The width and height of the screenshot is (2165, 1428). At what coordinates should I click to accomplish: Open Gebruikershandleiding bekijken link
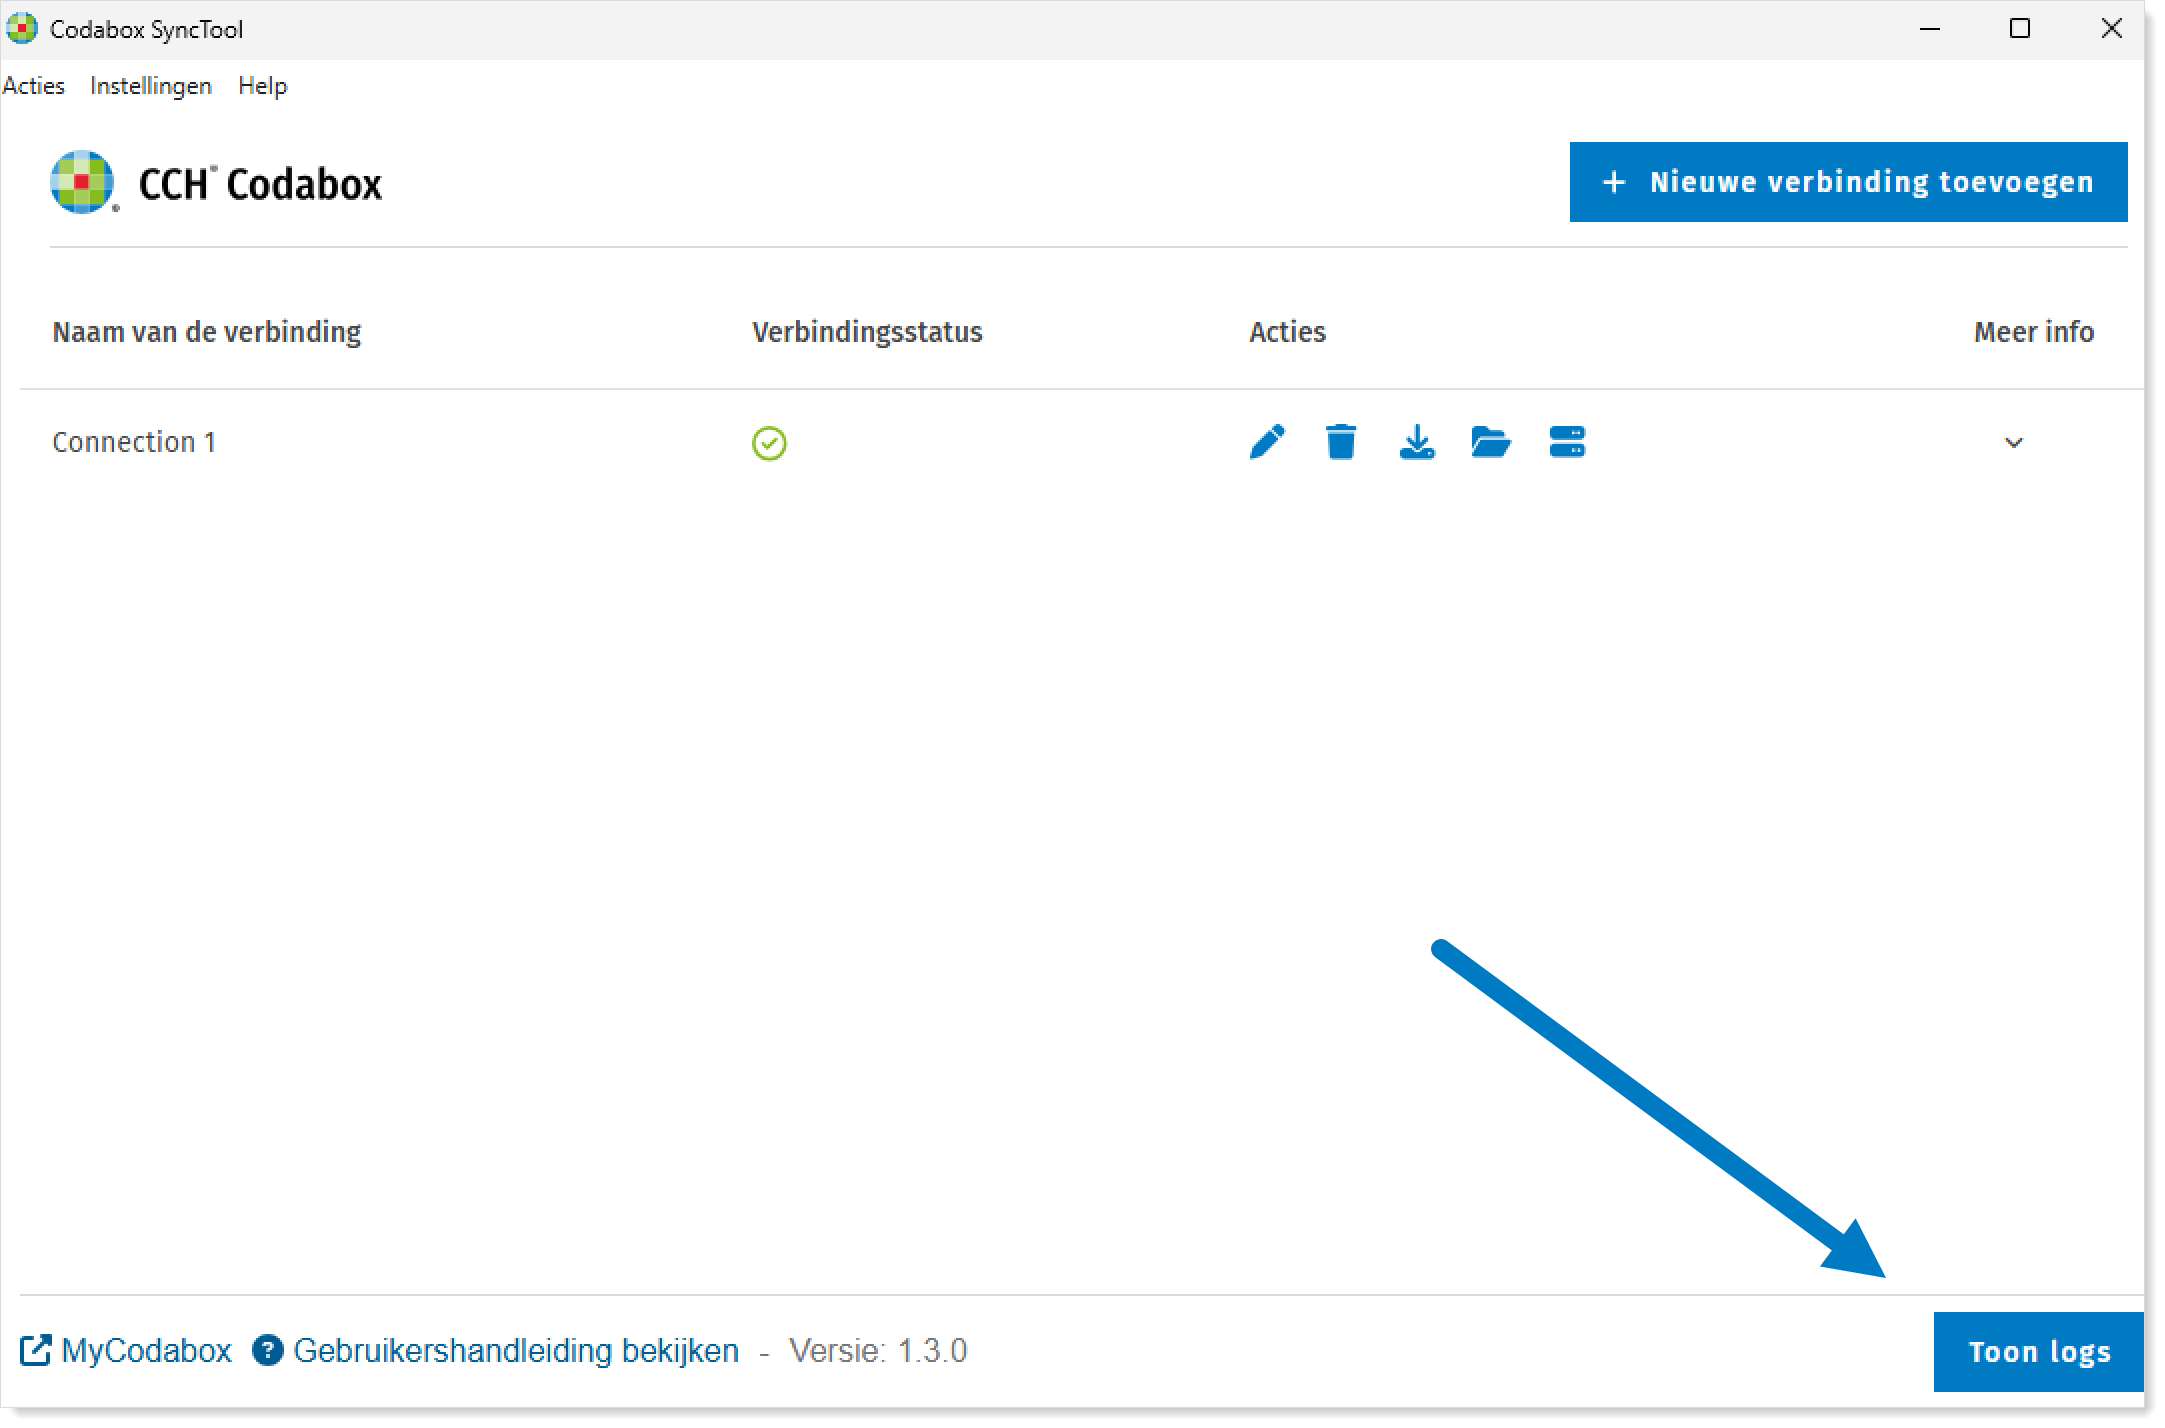pyautogui.click(x=516, y=1351)
